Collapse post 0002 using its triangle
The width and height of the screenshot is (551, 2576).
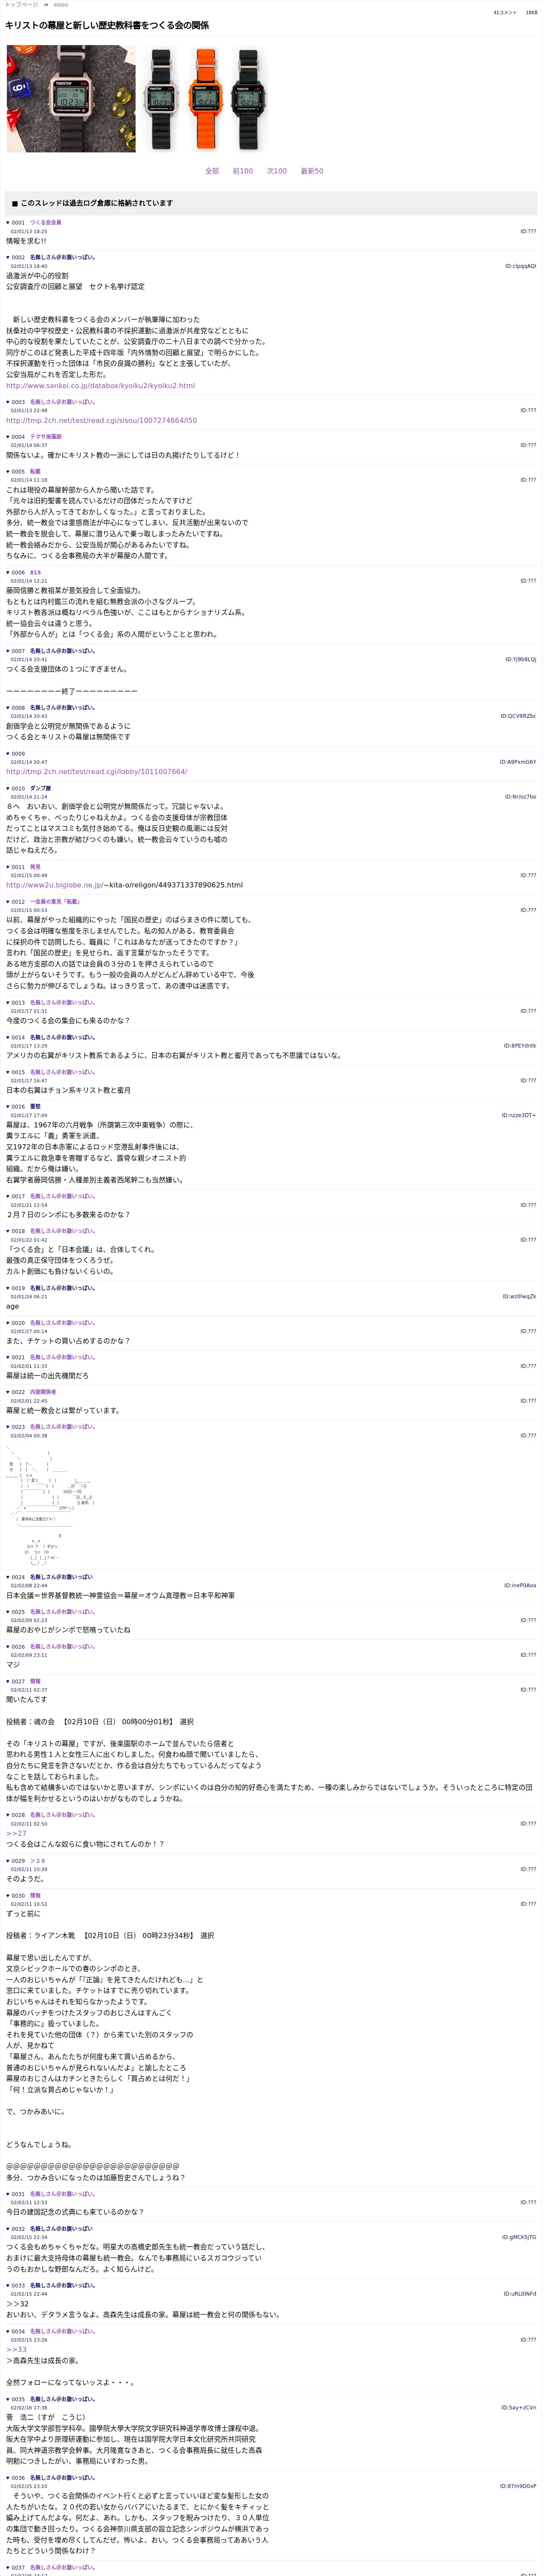click(x=8, y=257)
